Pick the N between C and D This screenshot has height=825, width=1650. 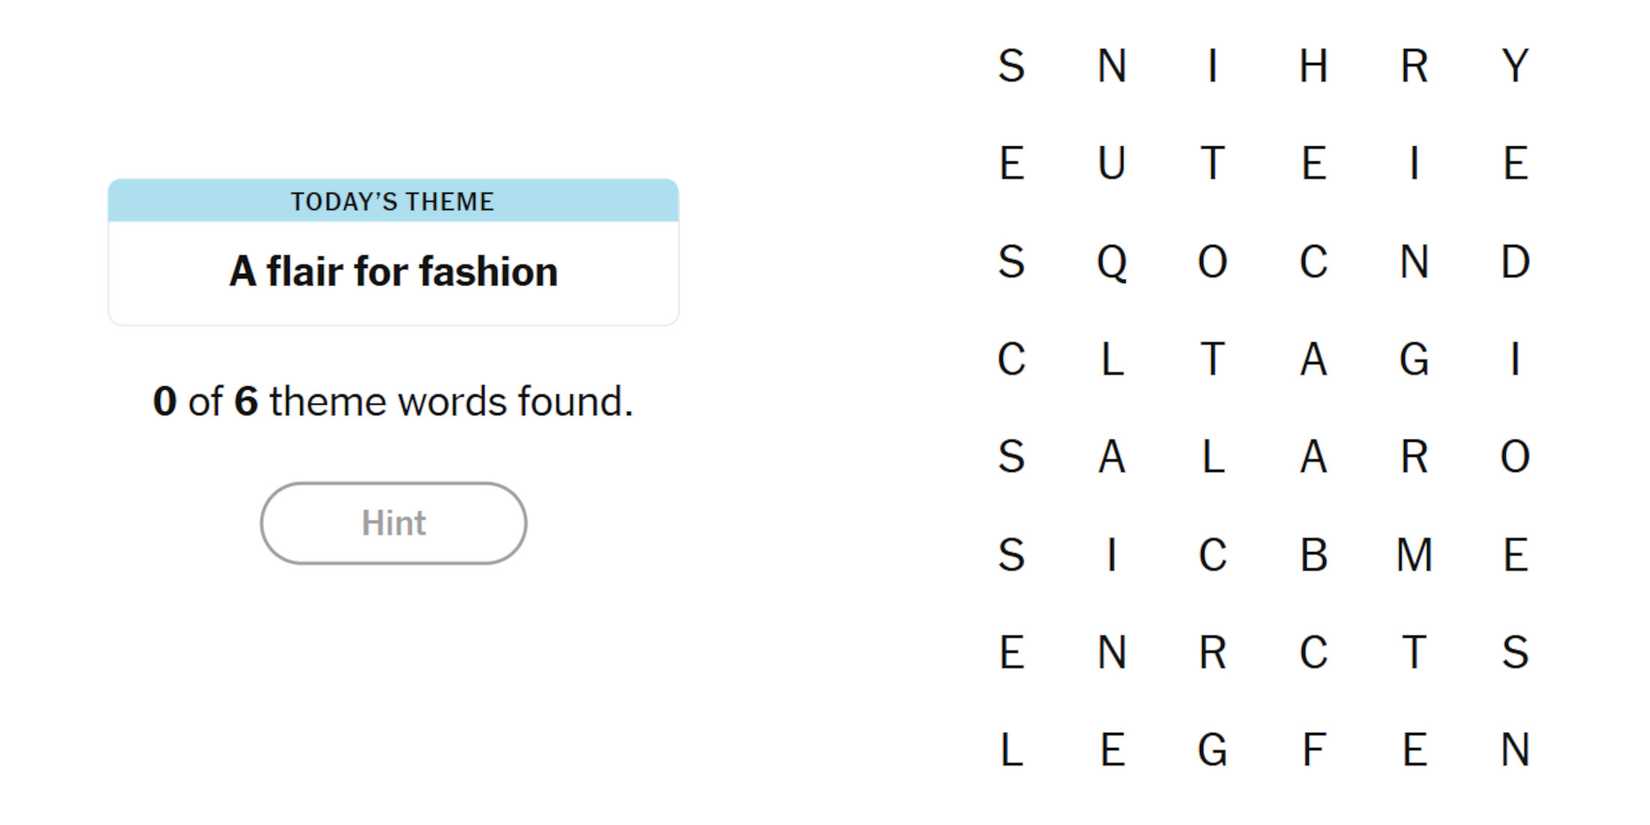(1414, 262)
